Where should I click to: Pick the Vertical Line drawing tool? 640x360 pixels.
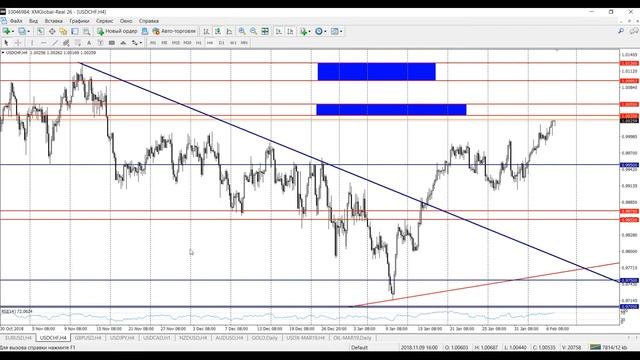32,43
